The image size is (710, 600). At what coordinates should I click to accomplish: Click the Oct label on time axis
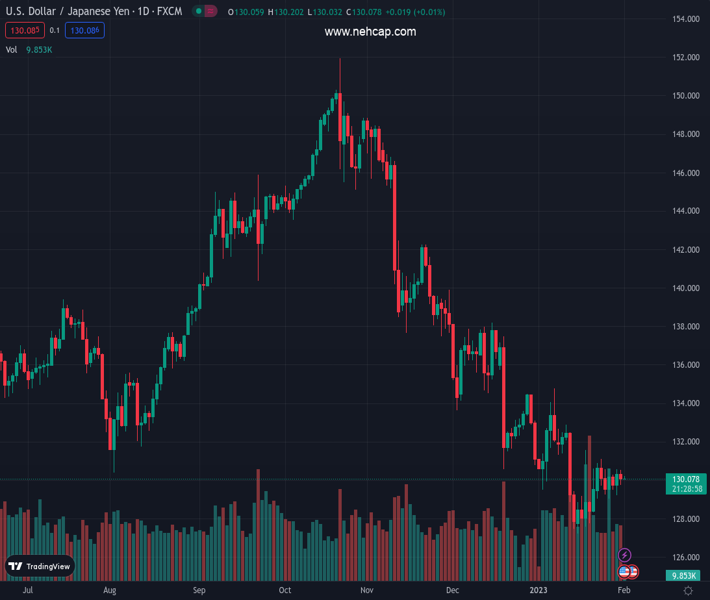click(x=286, y=591)
